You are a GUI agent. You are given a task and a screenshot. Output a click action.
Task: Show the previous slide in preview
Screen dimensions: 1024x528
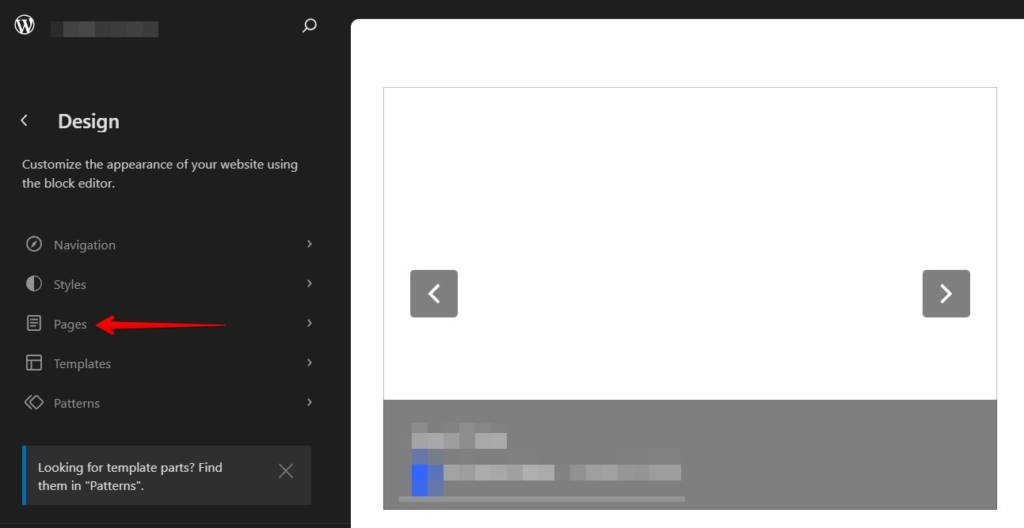pos(434,294)
